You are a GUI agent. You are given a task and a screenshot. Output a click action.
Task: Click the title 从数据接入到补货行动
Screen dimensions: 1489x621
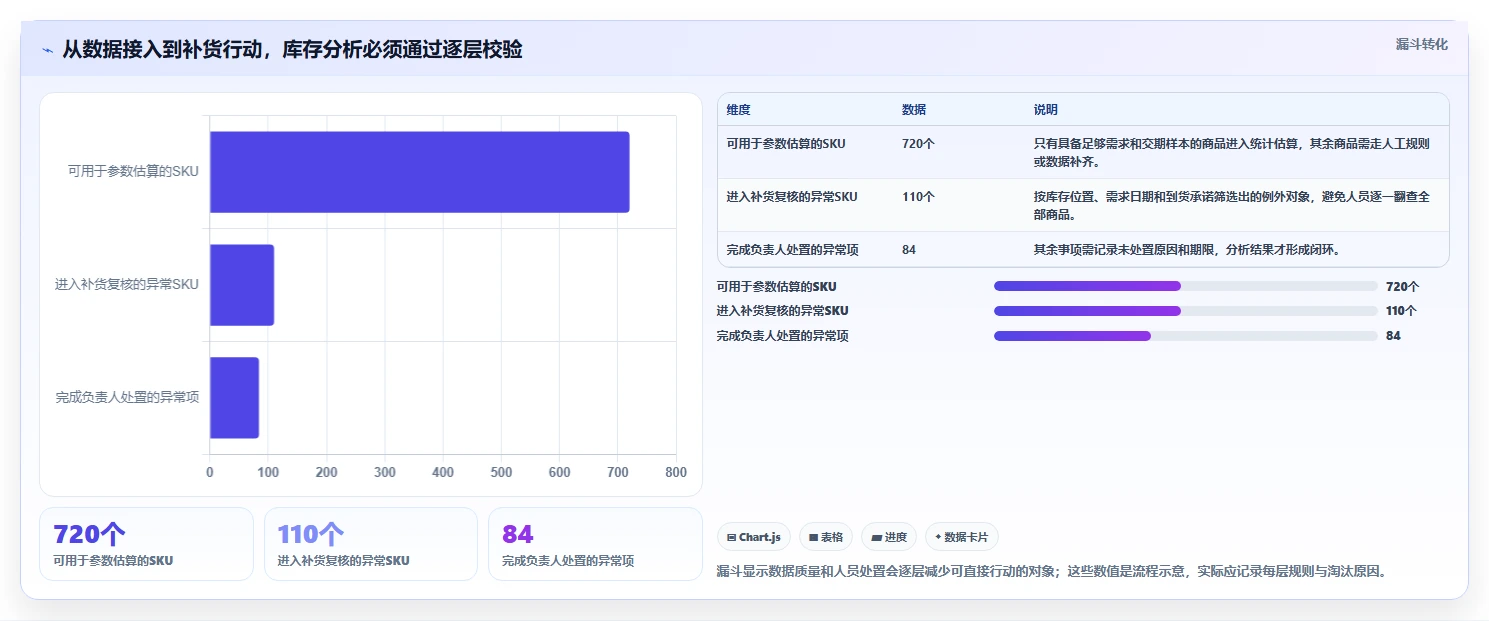[292, 50]
